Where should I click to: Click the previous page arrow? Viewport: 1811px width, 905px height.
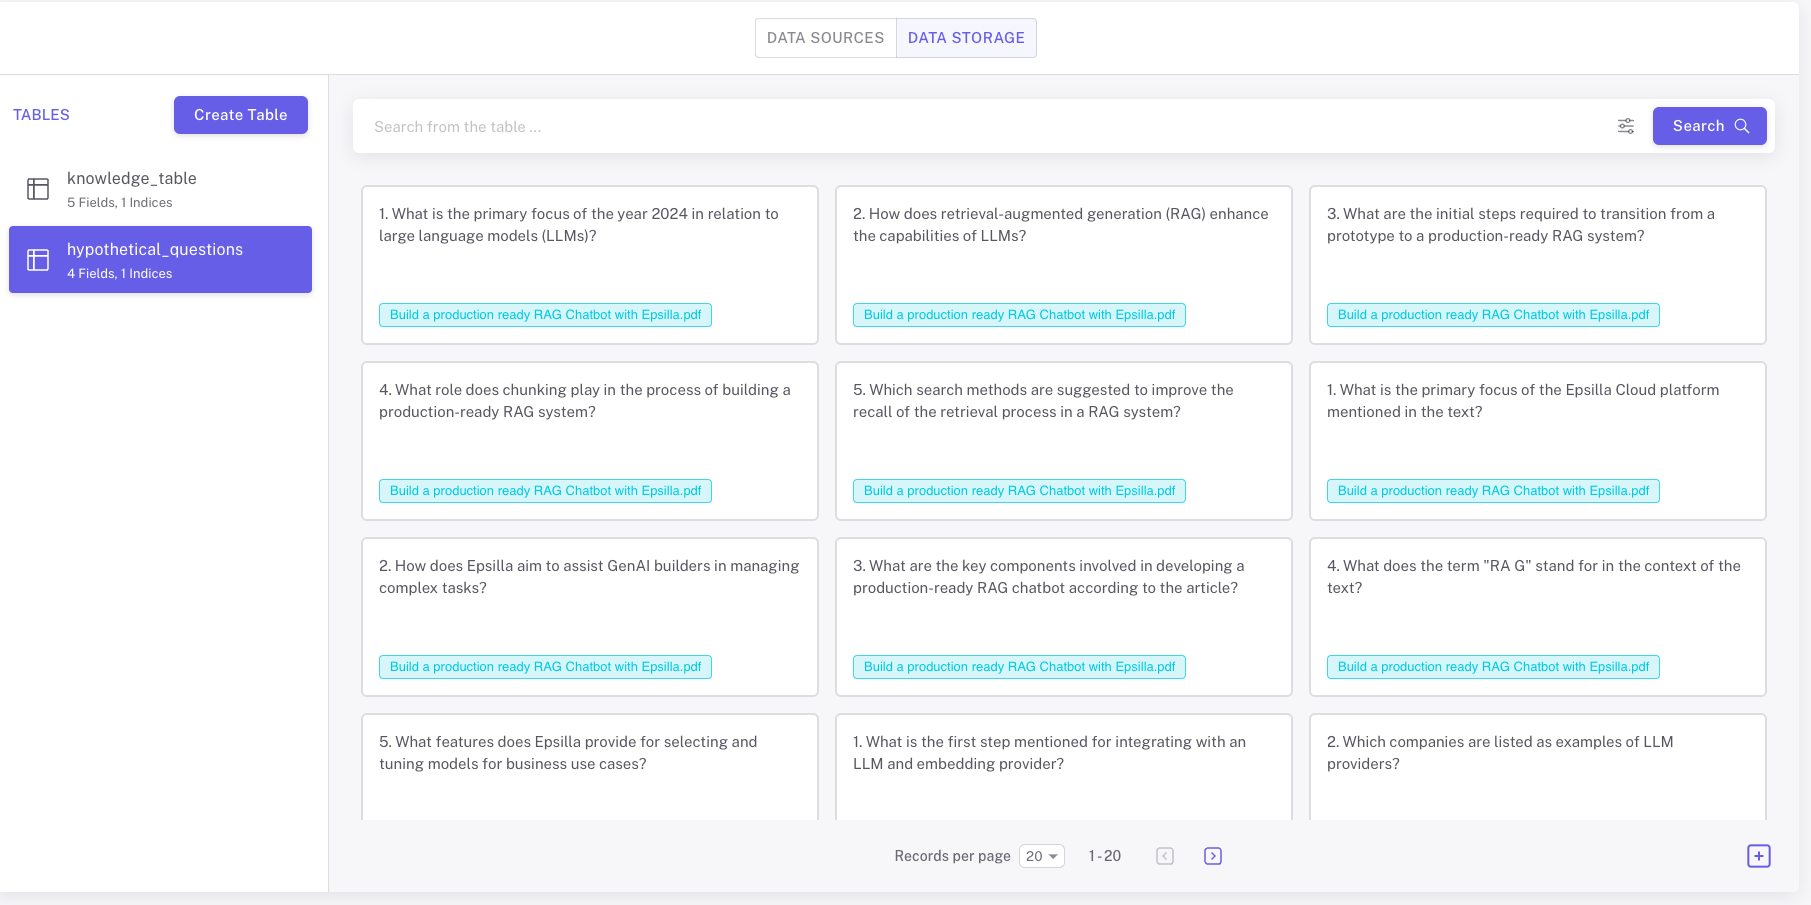pyautogui.click(x=1165, y=856)
